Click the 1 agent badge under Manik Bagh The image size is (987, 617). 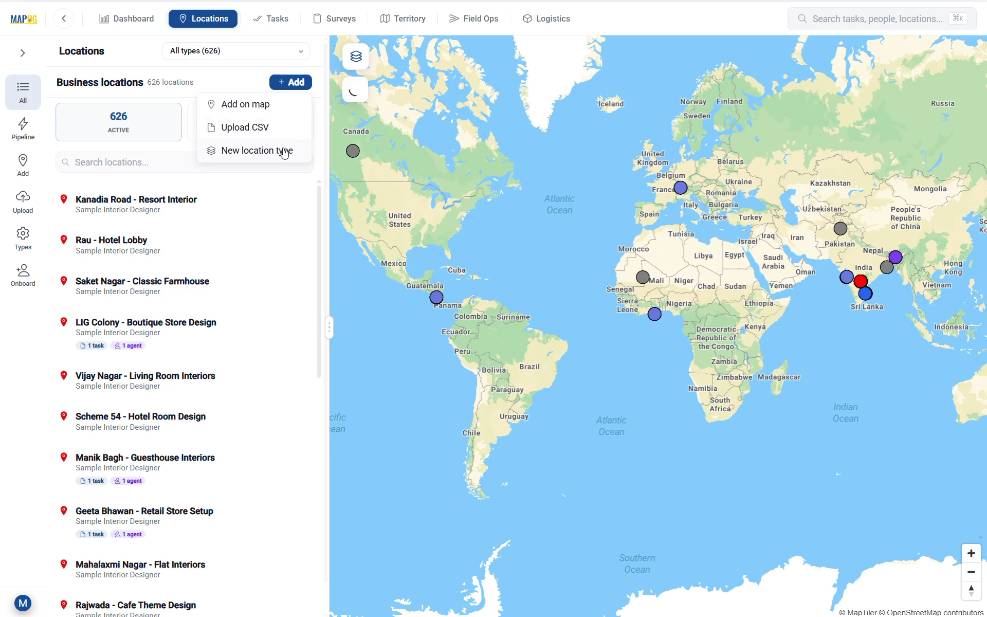128,481
